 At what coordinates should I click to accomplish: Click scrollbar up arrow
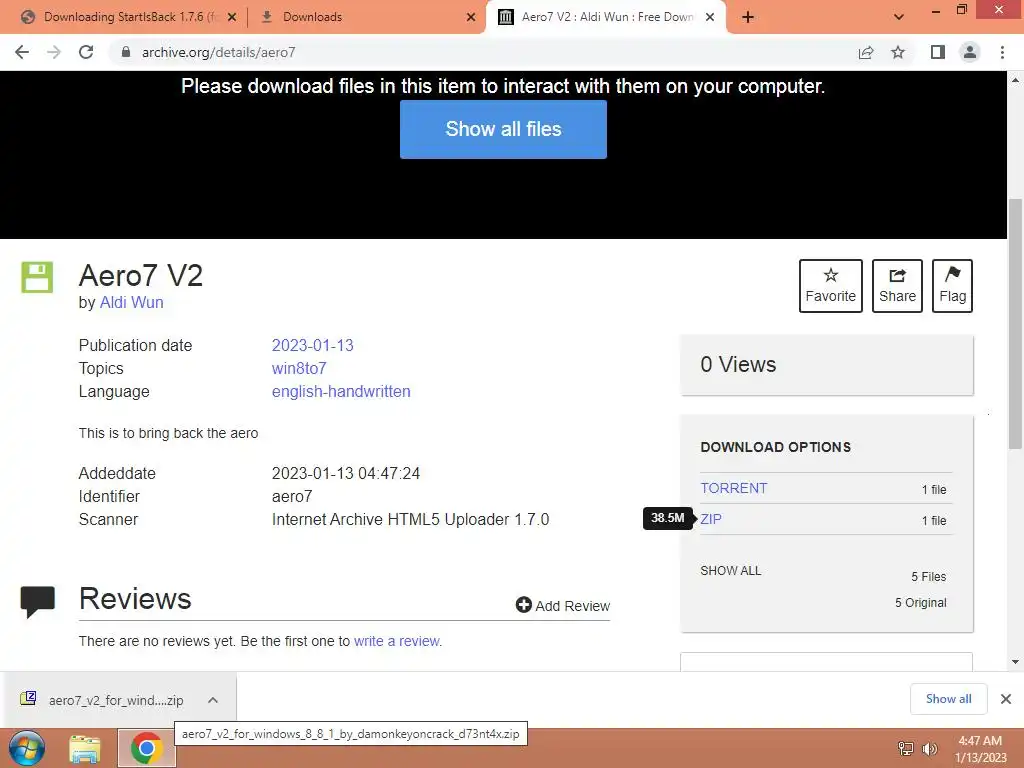click(x=1015, y=80)
